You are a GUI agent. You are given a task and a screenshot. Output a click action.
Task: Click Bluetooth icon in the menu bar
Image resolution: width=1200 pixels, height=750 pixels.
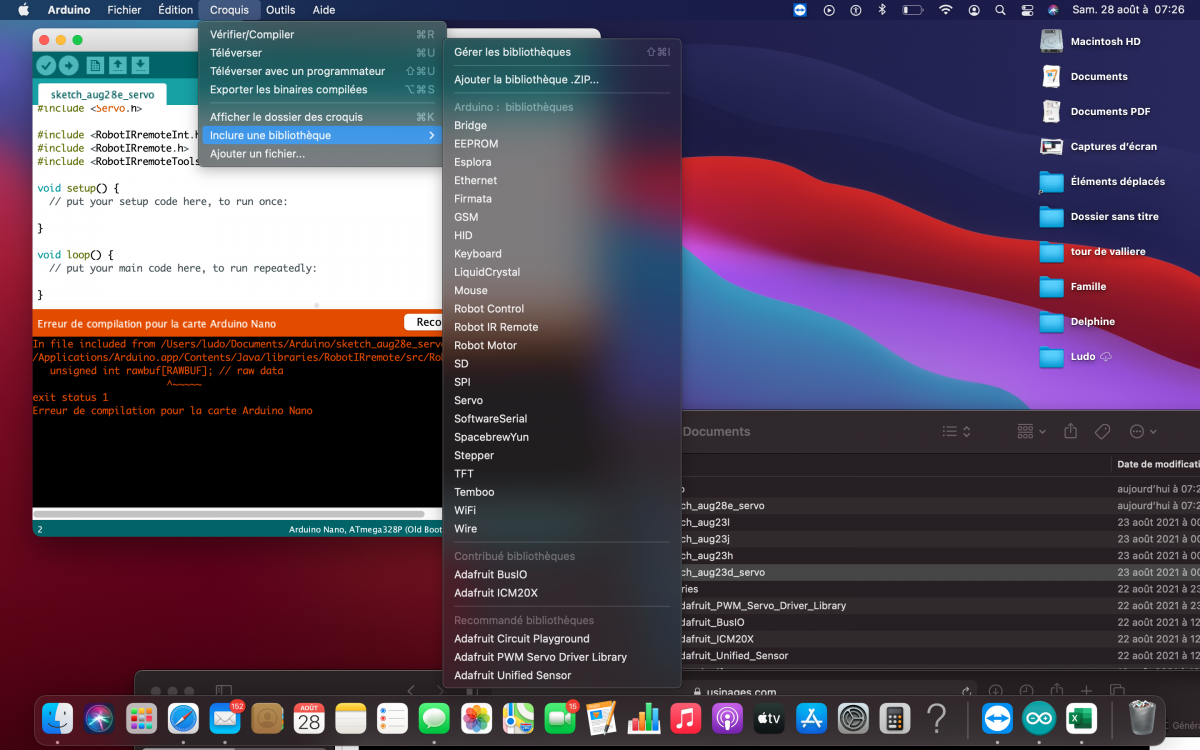pyautogui.click(x=882, y=10)
